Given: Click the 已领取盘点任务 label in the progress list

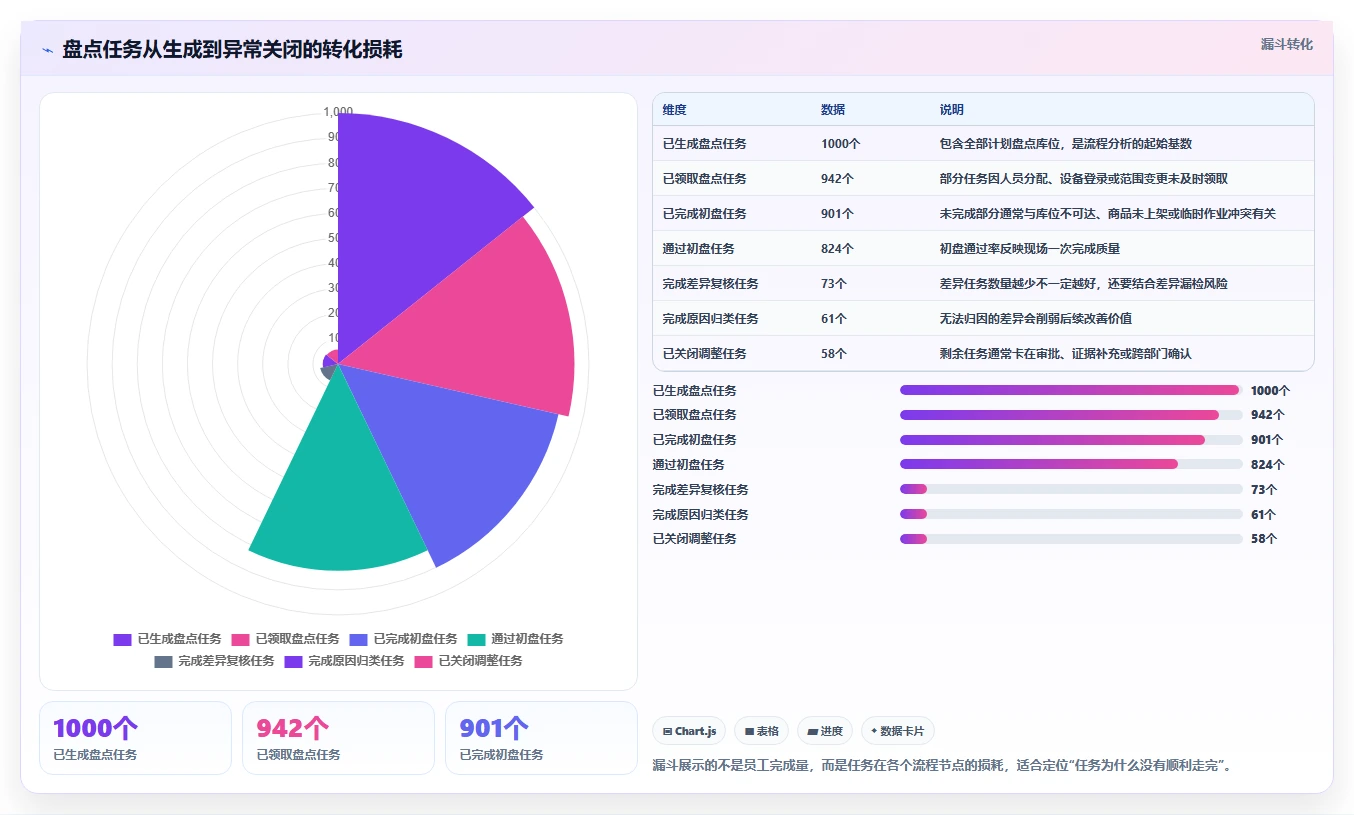Looking at the screenshot, I should point(695,415).
